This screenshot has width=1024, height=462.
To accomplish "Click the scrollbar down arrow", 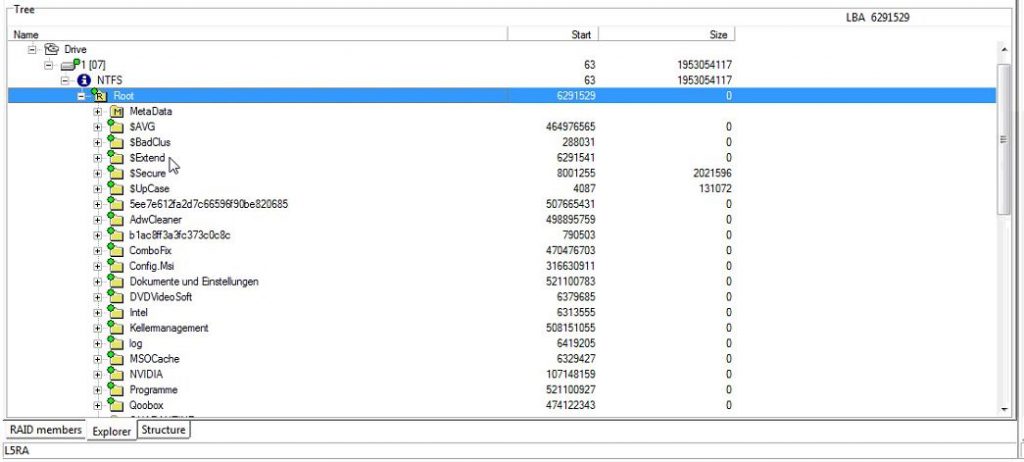I will tap(1004, 407).
